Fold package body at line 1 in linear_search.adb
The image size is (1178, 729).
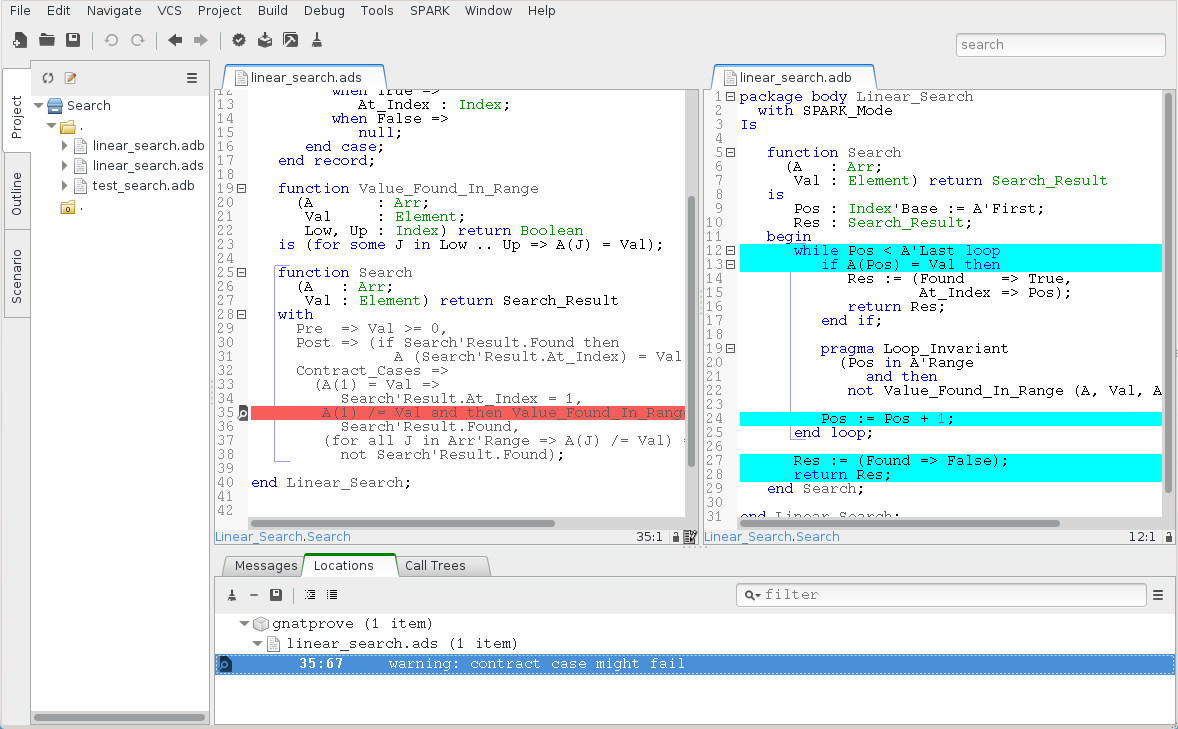point(730,96)
